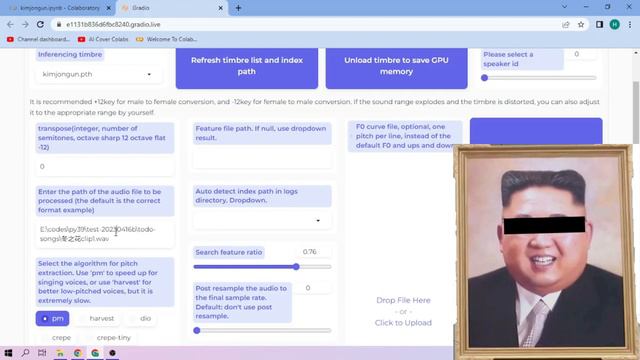Open Chrome three-dot menu

[630, 24]
